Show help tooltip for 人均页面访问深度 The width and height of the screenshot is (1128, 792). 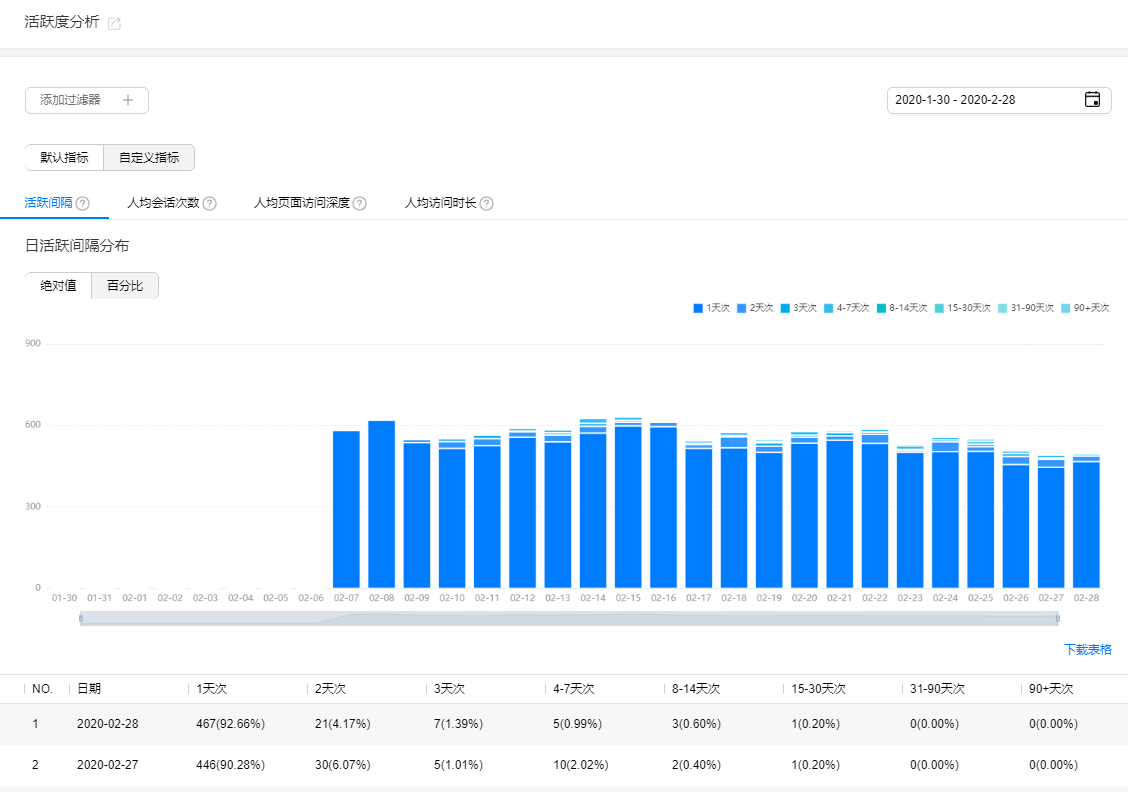coord(360,204)
